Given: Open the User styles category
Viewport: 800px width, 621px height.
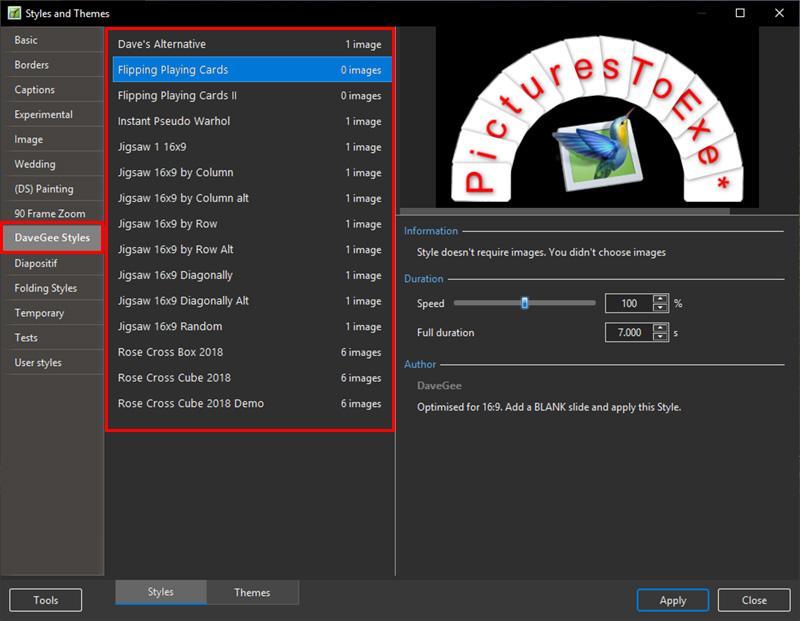Looking at the screenshot, I should 53,362.
